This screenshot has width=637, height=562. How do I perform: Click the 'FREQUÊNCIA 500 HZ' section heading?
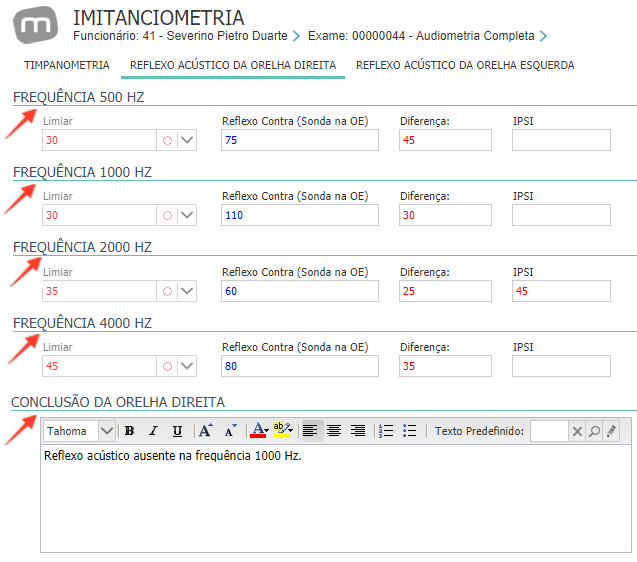coord(78,98)
